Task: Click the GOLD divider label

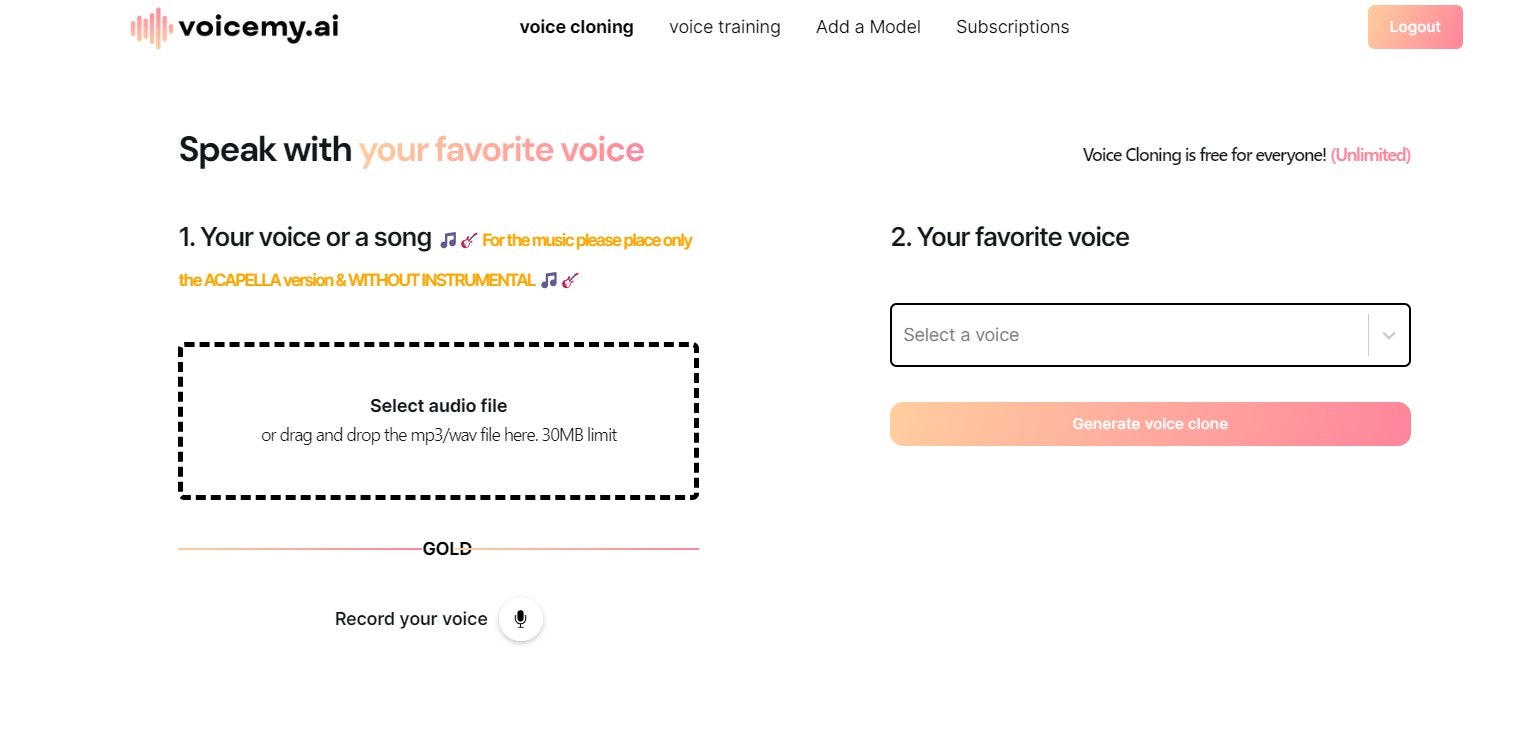Action: (447, 549)
